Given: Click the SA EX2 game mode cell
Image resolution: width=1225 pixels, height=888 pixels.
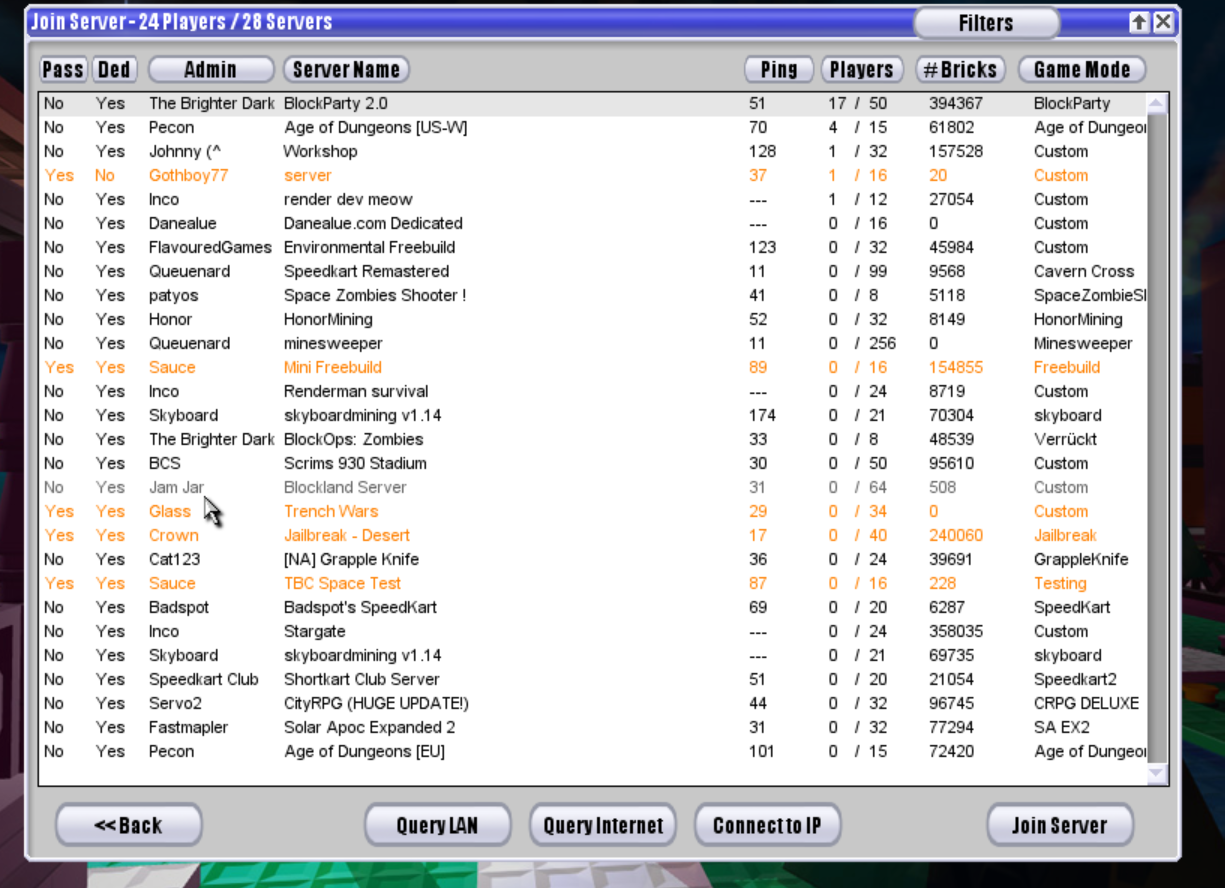Looking at the screenshot, I should click(x=1062, y=727).
